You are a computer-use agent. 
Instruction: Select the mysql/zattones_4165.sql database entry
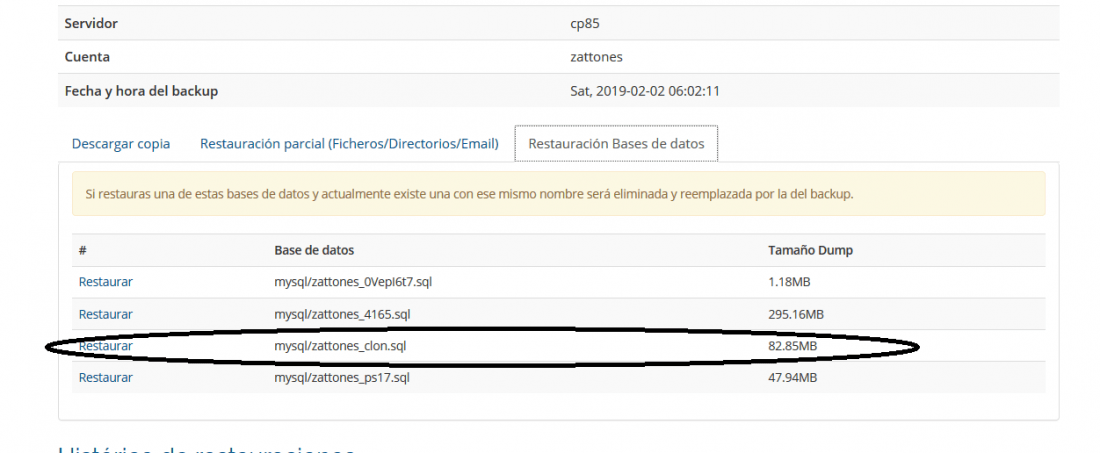[342, 314]
